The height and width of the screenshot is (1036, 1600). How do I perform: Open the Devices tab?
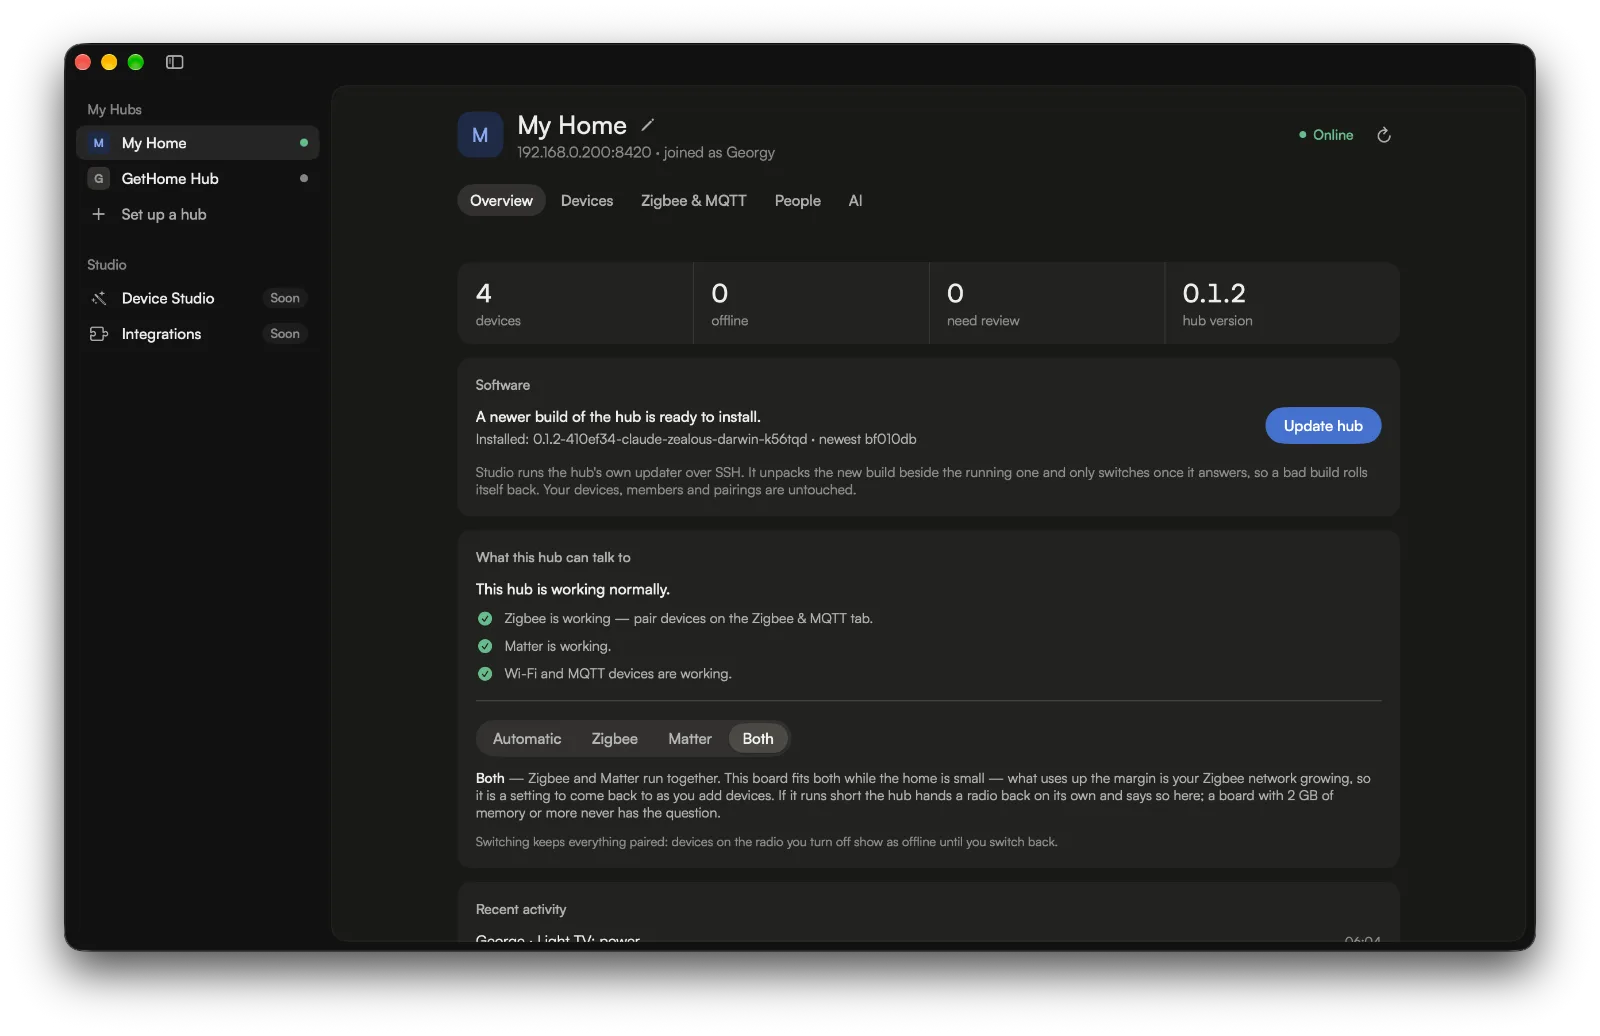click(x=587, y=201)
